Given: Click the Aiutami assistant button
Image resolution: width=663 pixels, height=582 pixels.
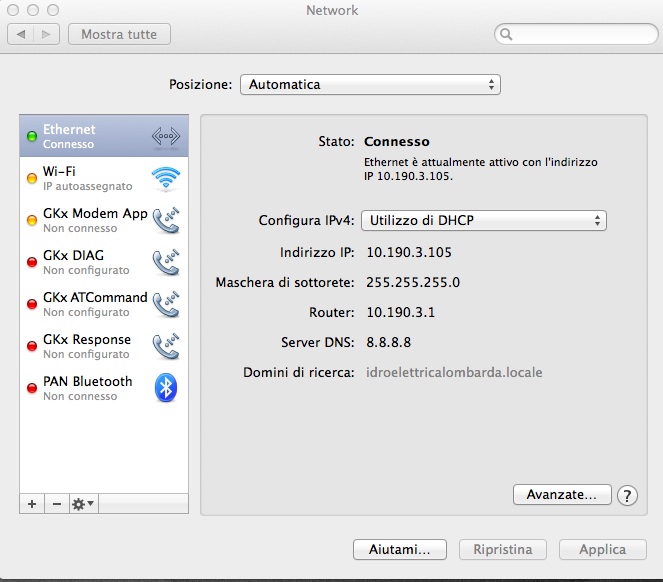Looking at the screenshot, I should [x=400, y=549].
